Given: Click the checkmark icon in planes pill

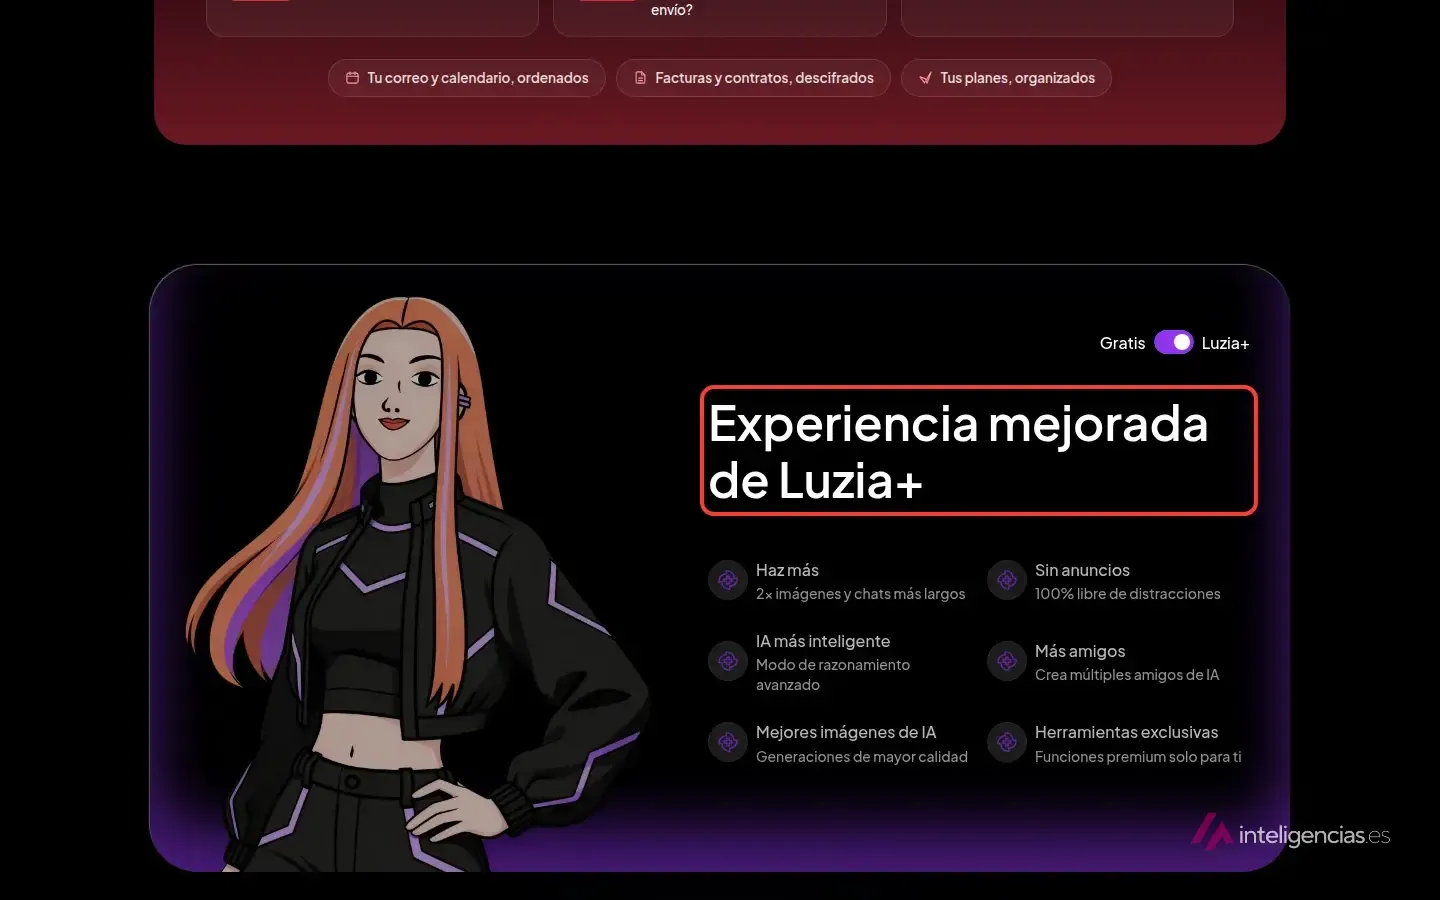Looking at the screenshot, I should click(925, 78).
